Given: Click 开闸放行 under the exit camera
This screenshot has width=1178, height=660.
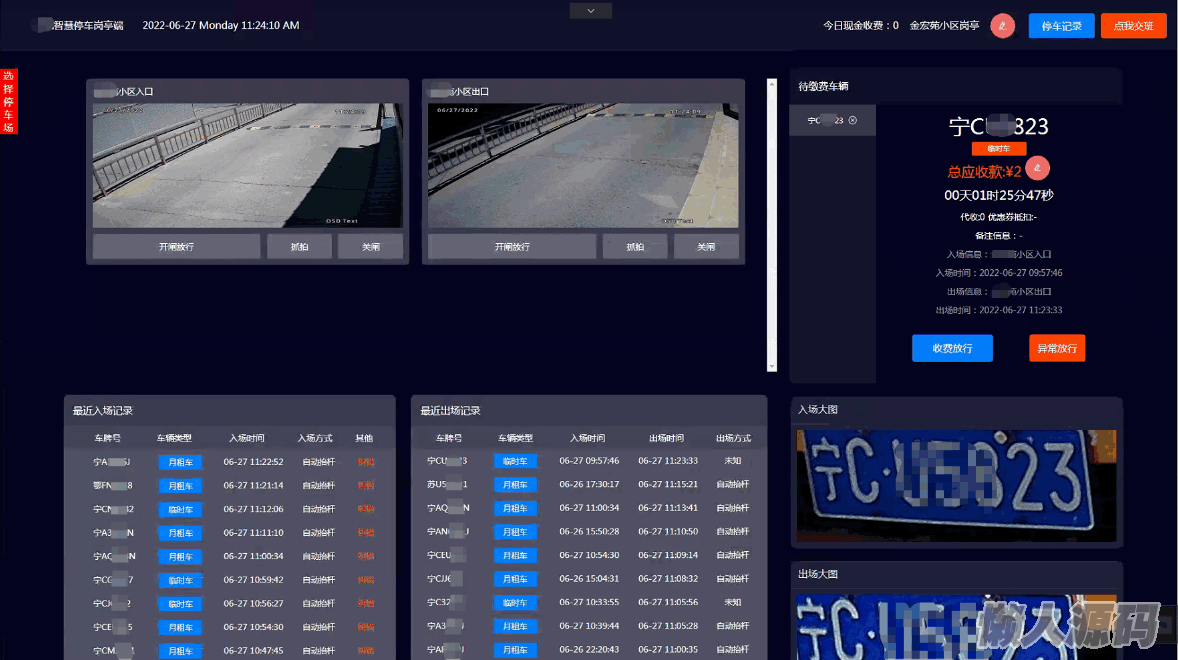Looking at the screenshot, I should pyautogui.click(x=512, y=246).
